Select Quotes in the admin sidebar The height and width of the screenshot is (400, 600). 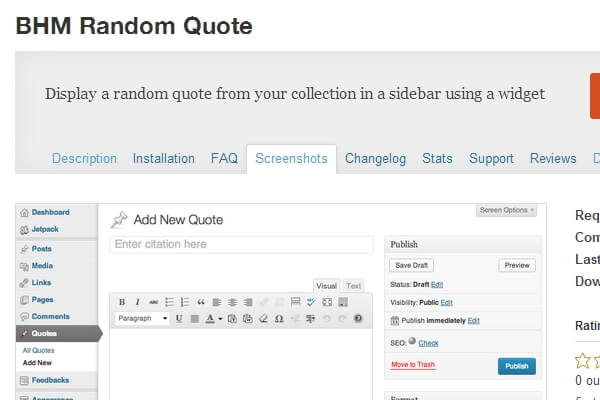(57, 333)
